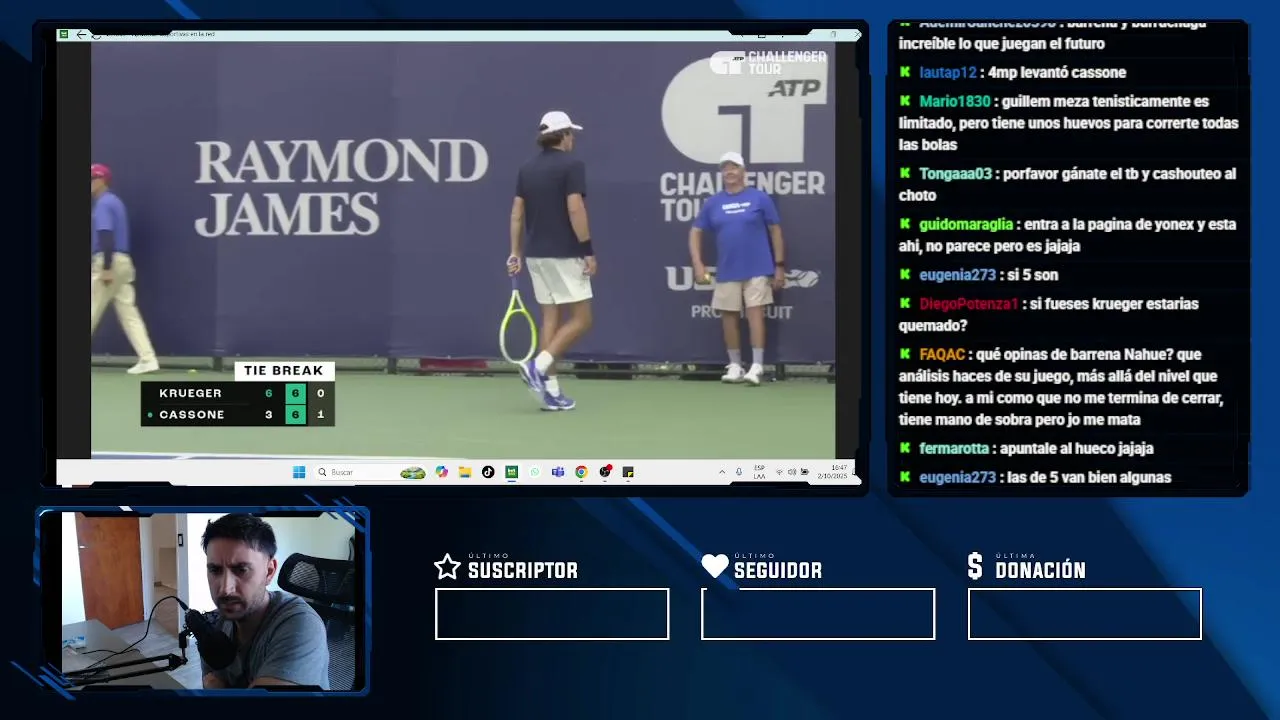Click username lautap12 in chat
Viewport: 1280px width, 720px height.
[947, 72]
